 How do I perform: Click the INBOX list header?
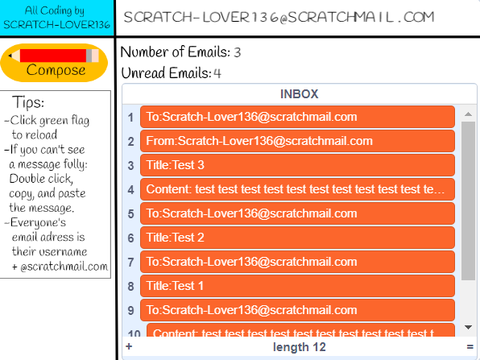[299, 94]
